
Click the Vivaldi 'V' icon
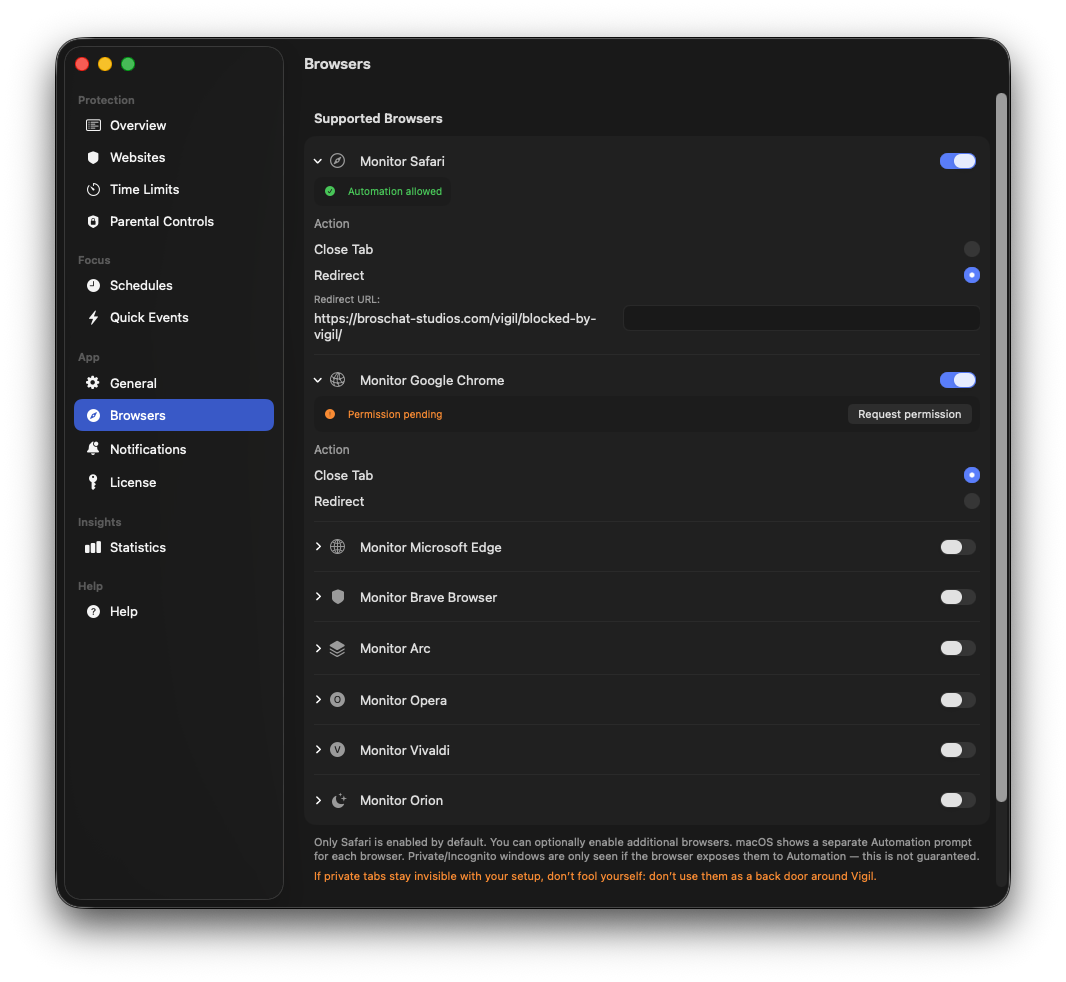coord(337,749)
